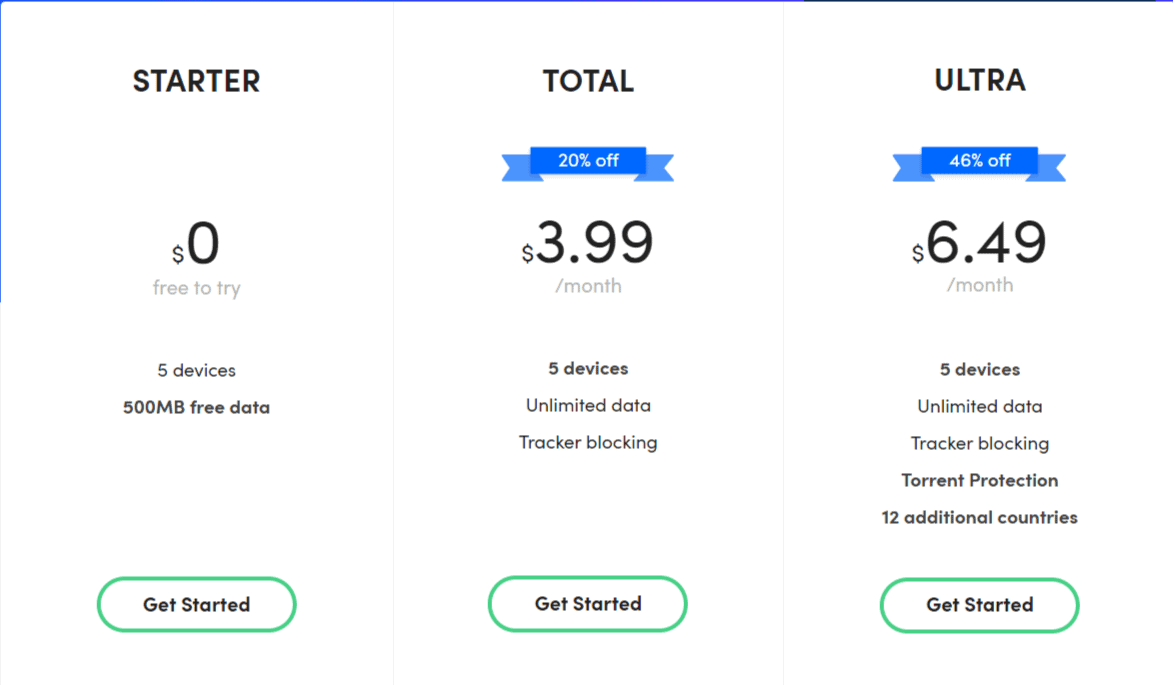Click Torrent Protection feature in Ultra plan
This screenshot has width=1173, height=685.
pos(980,480)
